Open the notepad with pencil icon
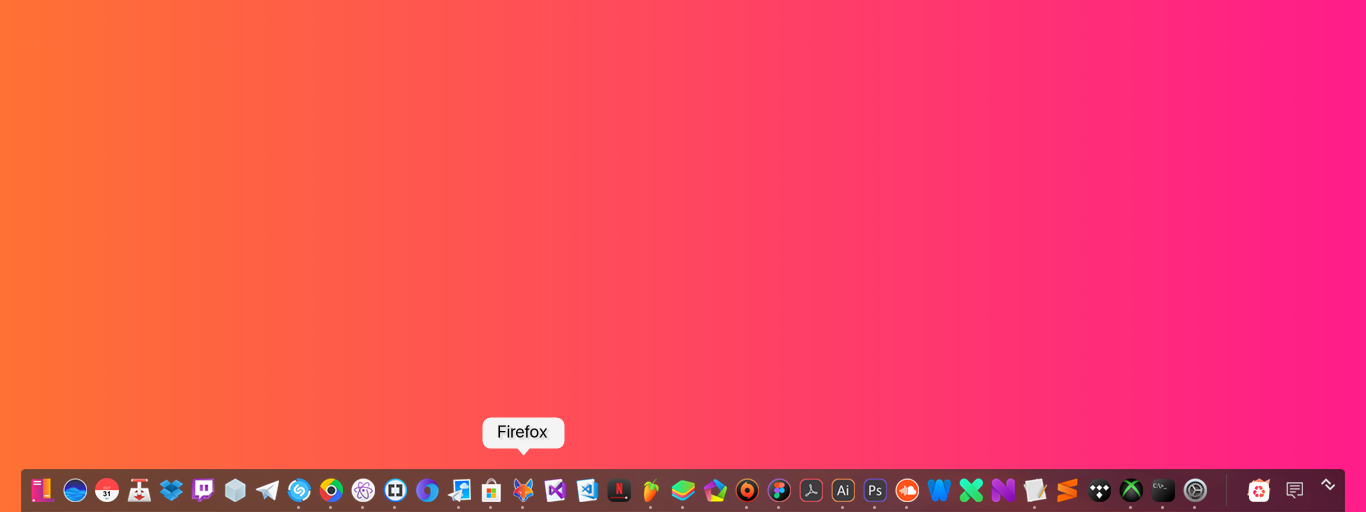Viewport: 1366px width, 512px height. tap(1035, 490)
